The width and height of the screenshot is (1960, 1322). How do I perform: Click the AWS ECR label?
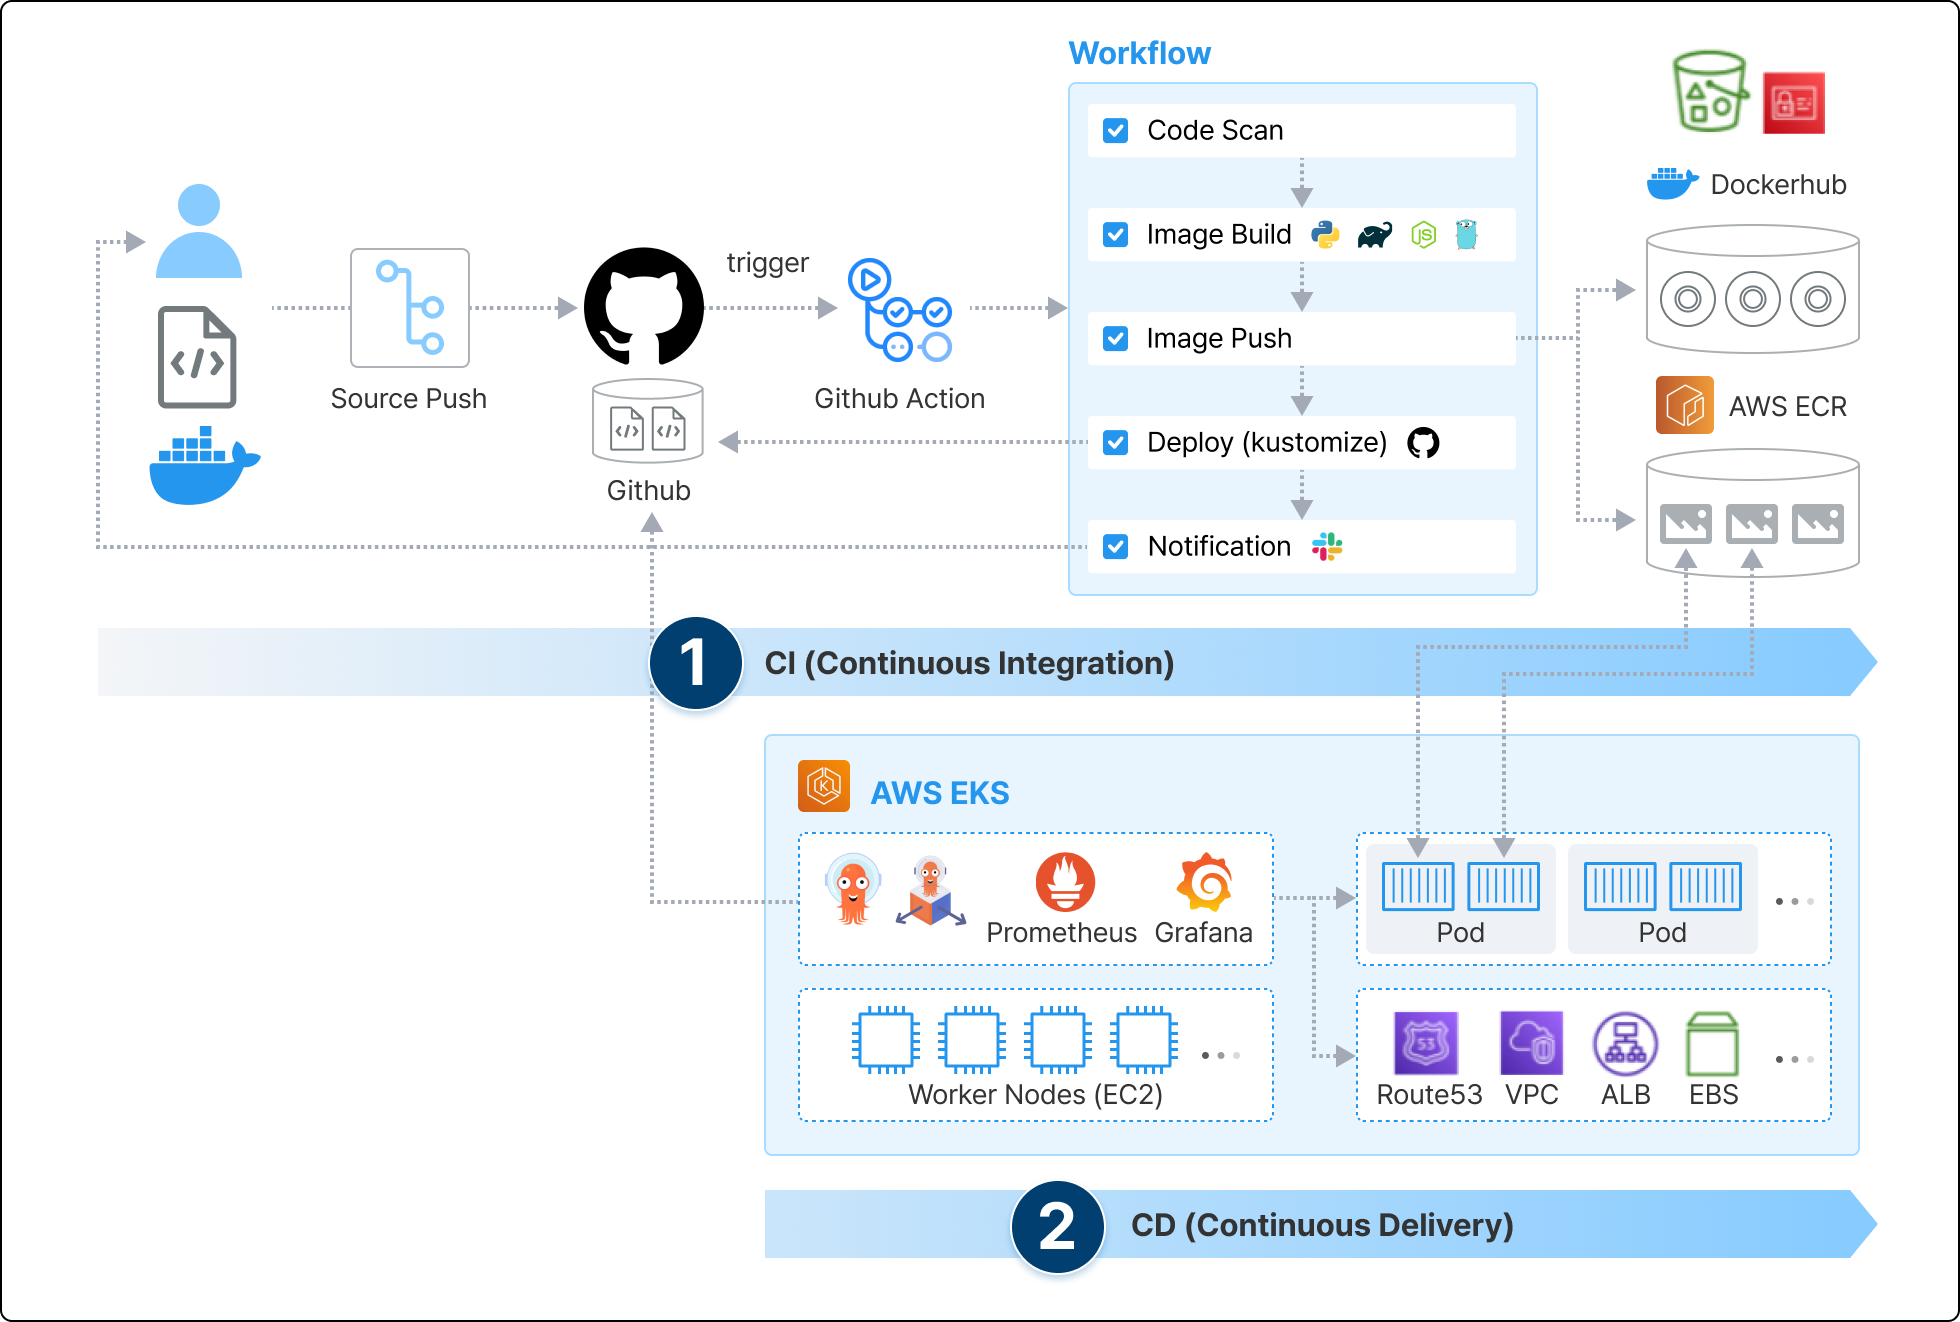pos(1788,407)
